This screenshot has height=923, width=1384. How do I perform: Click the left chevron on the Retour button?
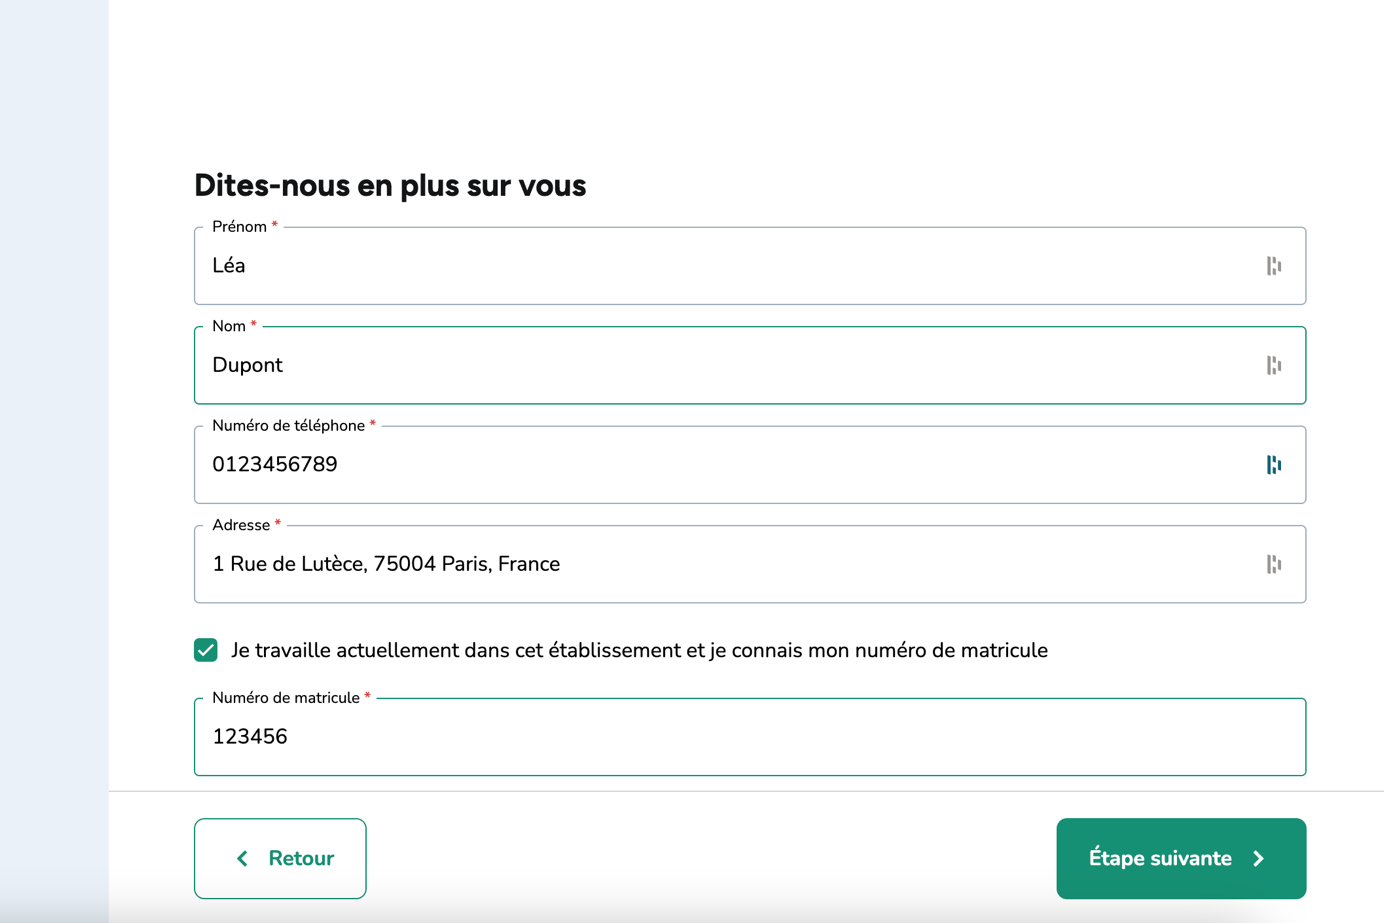pyautogui.click(x=240, y=858)
